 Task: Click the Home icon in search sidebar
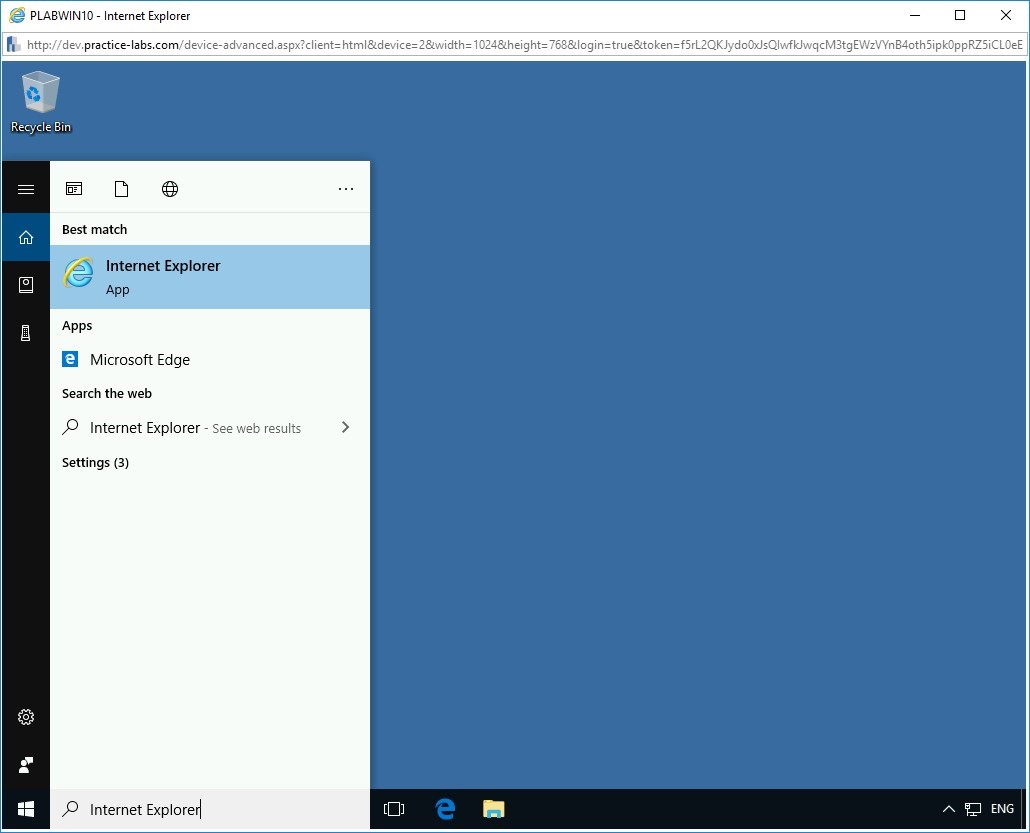(25, 238)
